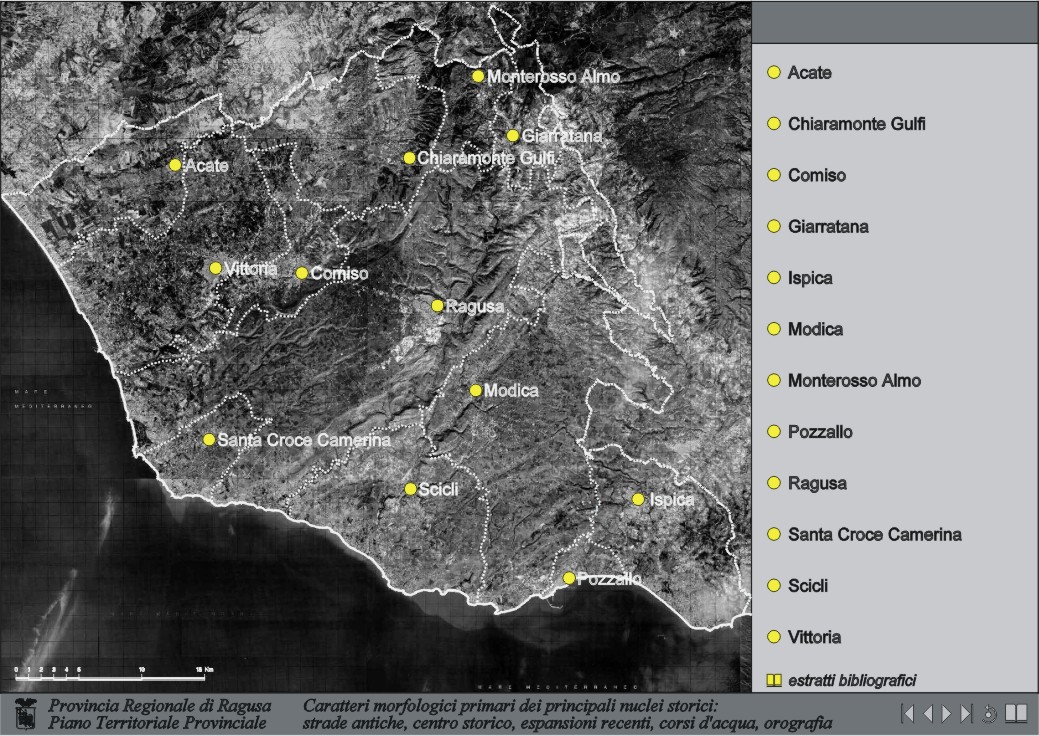Image resolution: width=1039 pixels, height=736 pixels.
Task: Select Scicli in the right panel list
Action: [x=808, y=586]
